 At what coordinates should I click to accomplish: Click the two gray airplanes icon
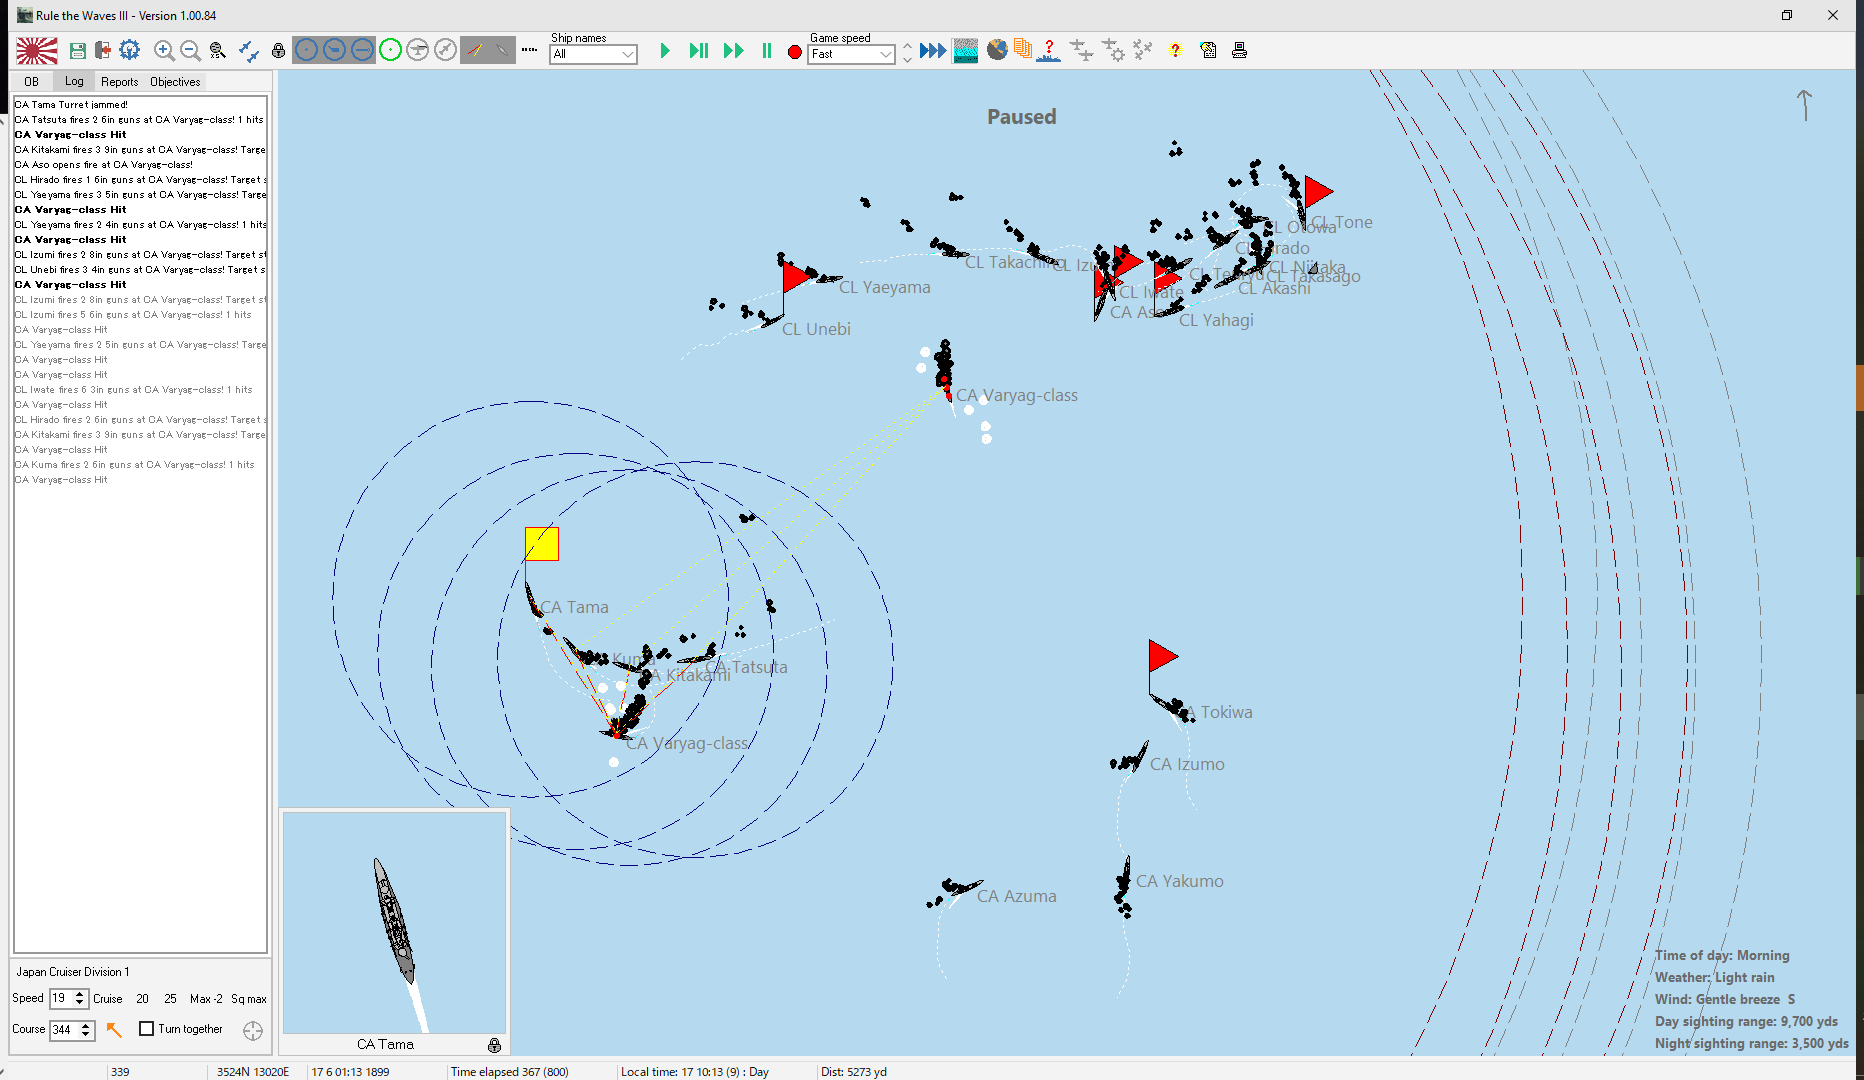[1081, 50]
